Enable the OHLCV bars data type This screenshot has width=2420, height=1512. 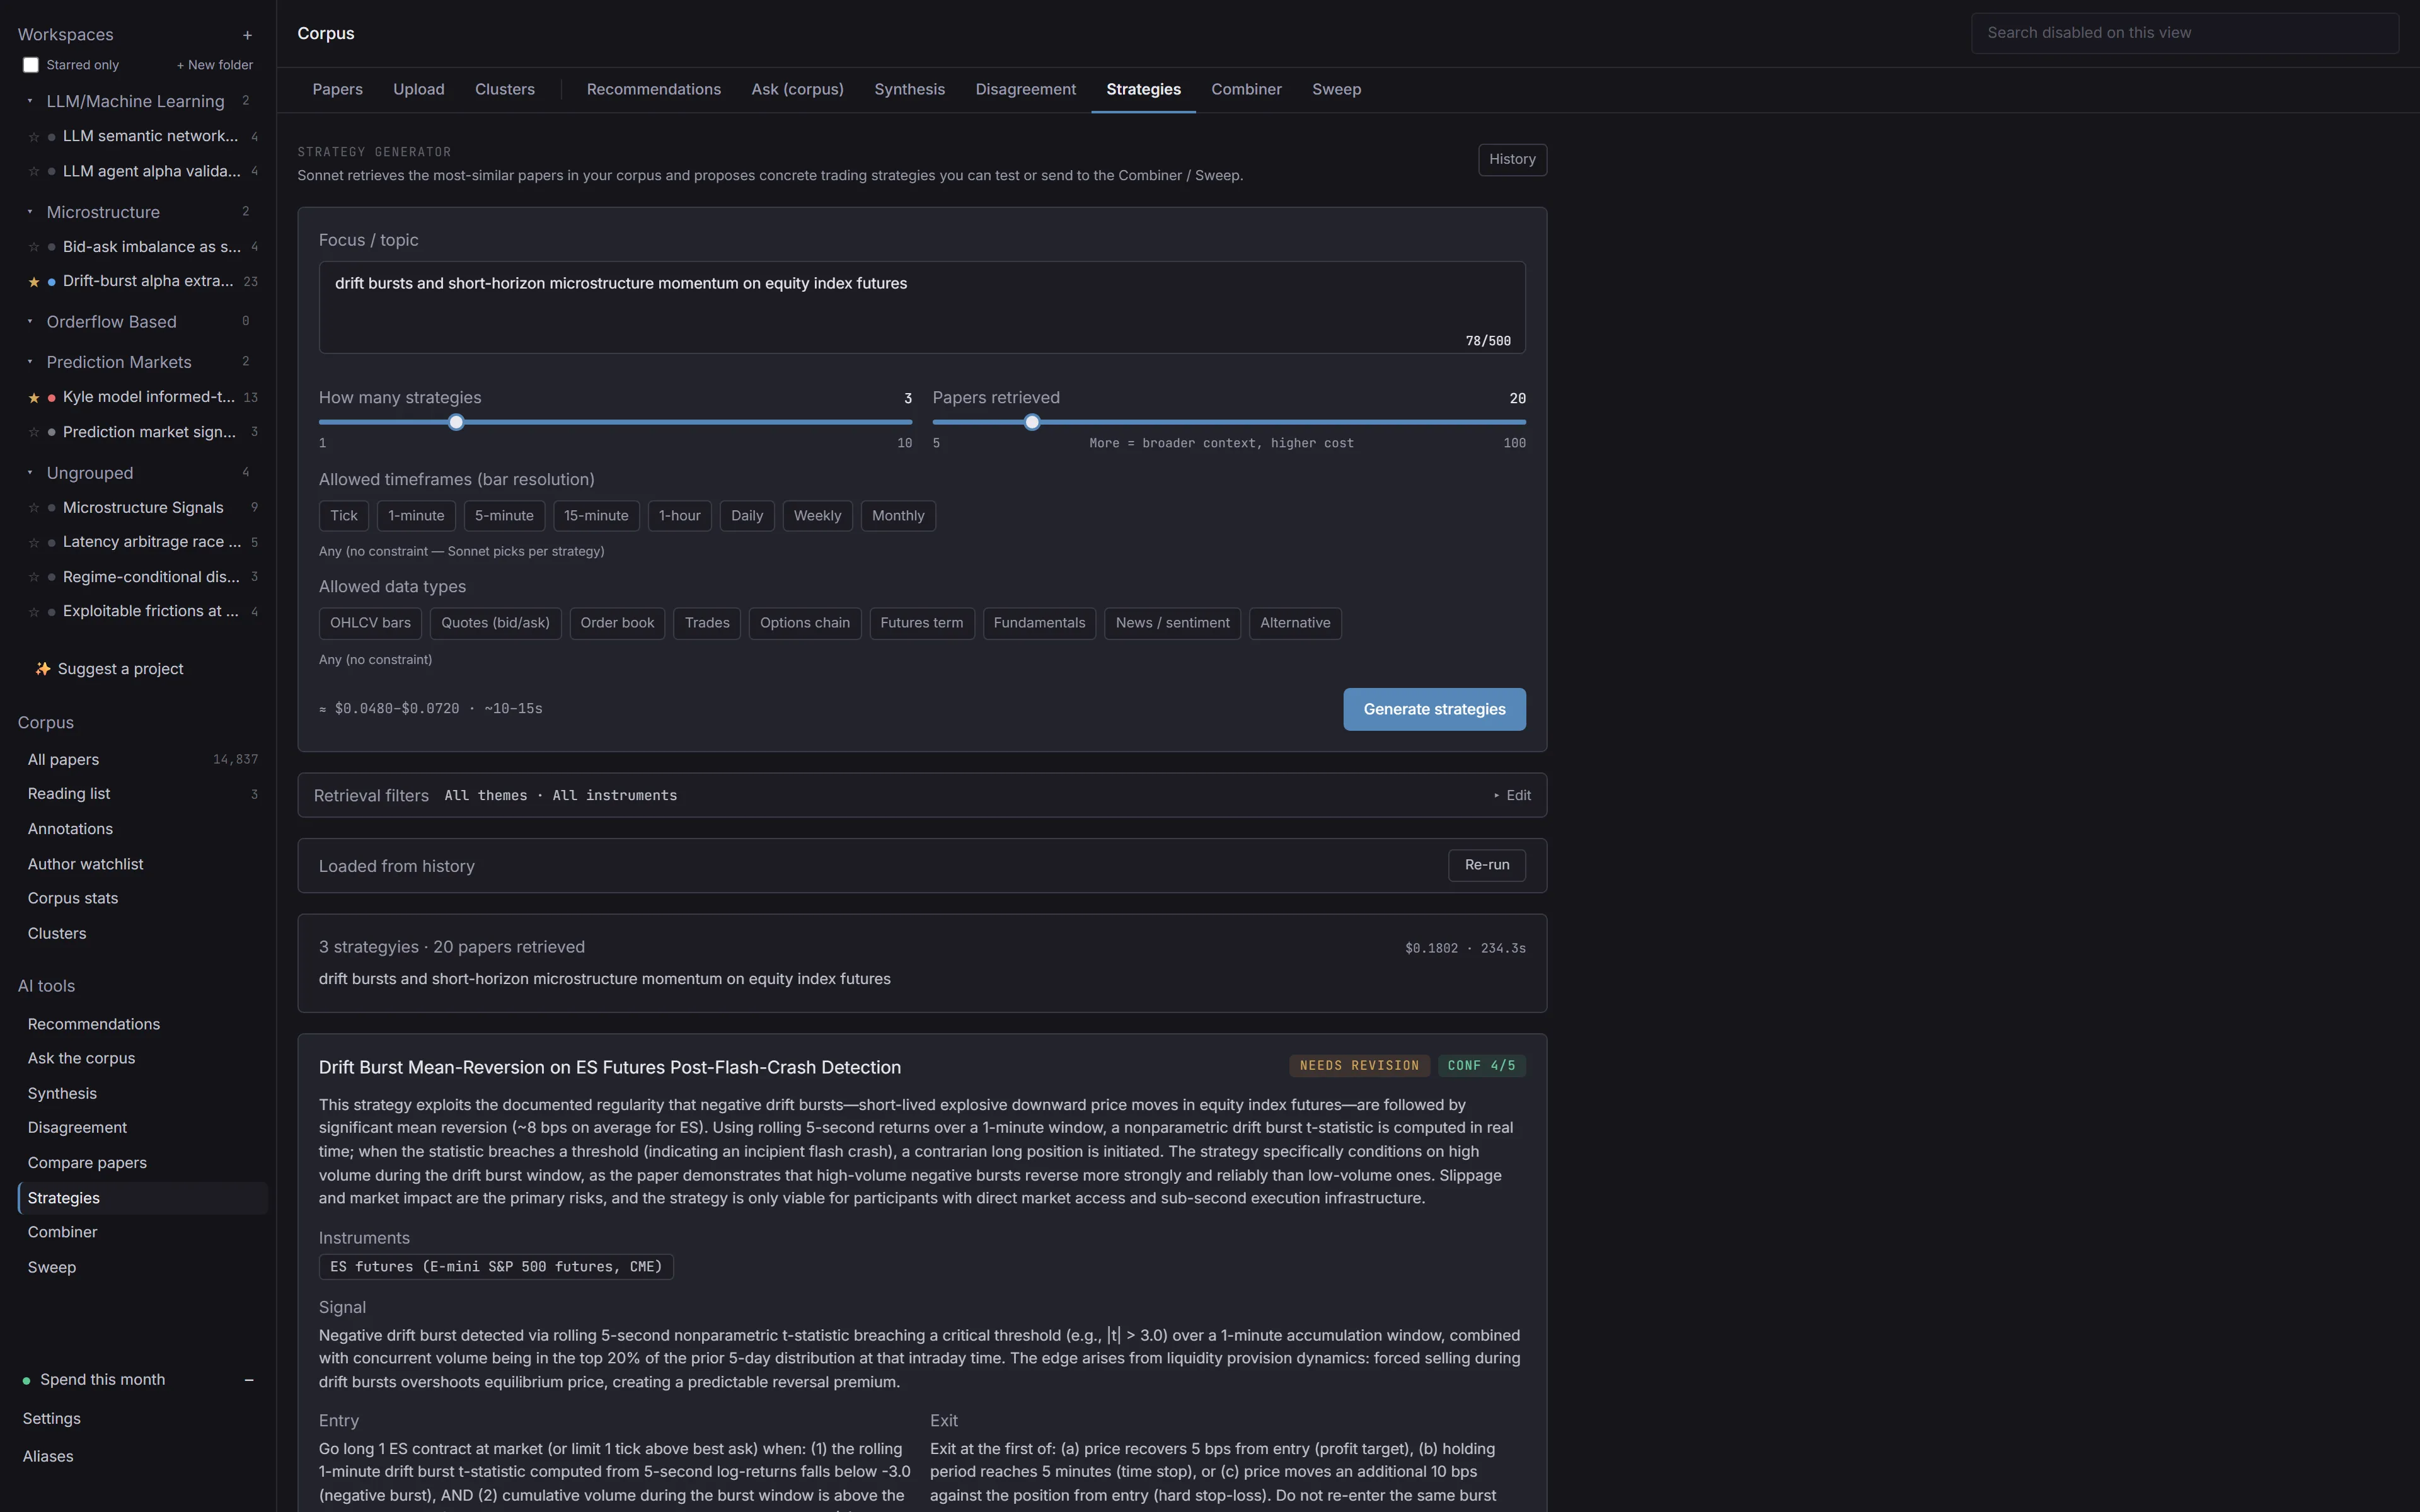pyautogui.click(x=370, y=623)
